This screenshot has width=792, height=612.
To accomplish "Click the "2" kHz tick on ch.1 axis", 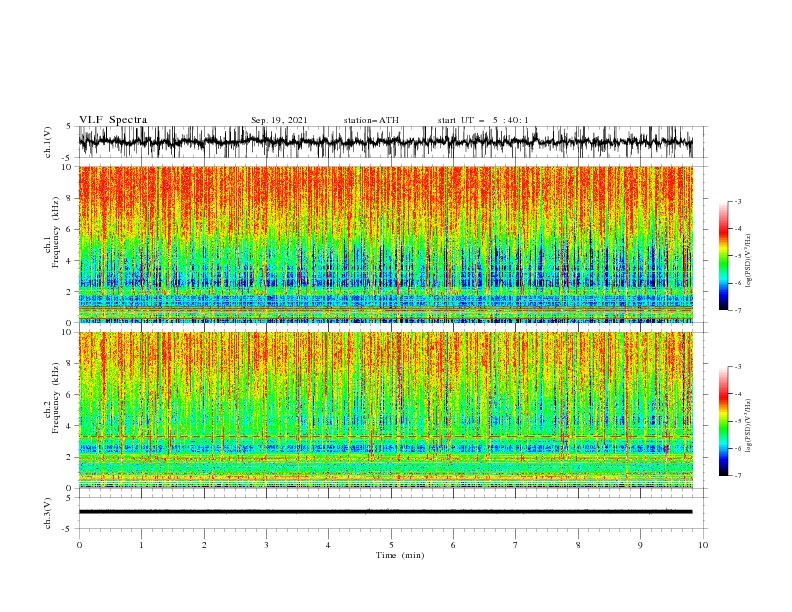I will (x=70, y=292).
